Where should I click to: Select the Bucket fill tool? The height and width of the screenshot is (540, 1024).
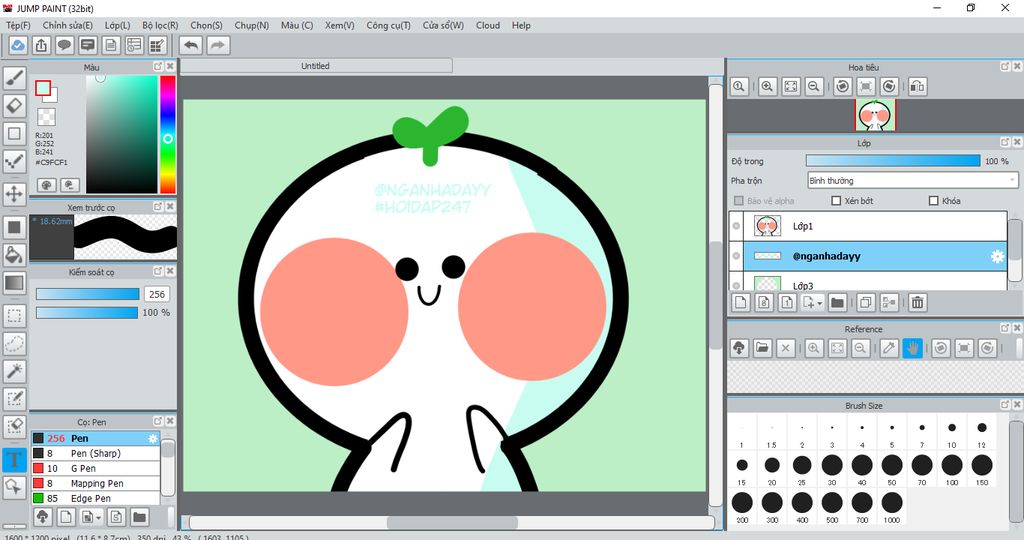pyautogui.click(x=14, y=255)
